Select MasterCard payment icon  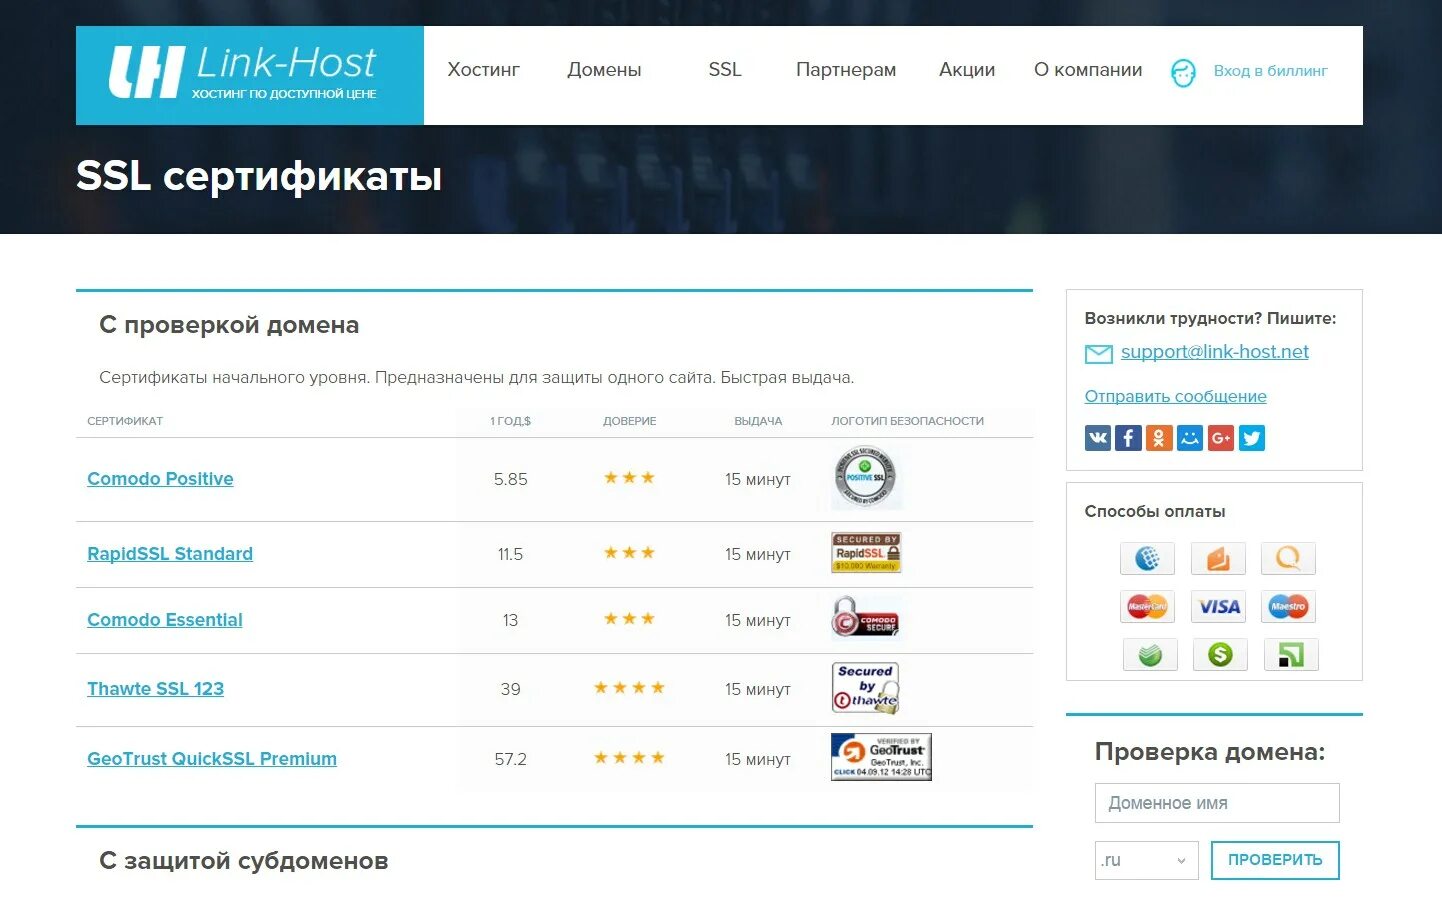[x=1147, y=606]
